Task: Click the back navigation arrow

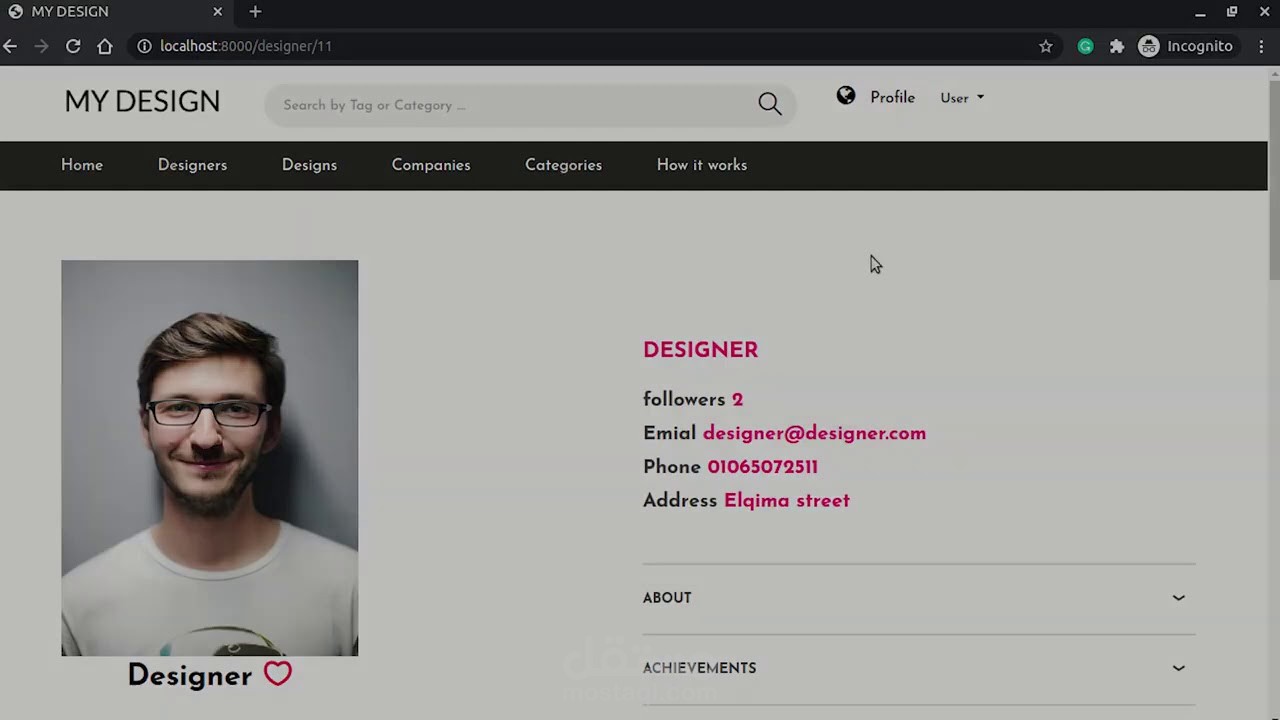Action: point(10,46)
